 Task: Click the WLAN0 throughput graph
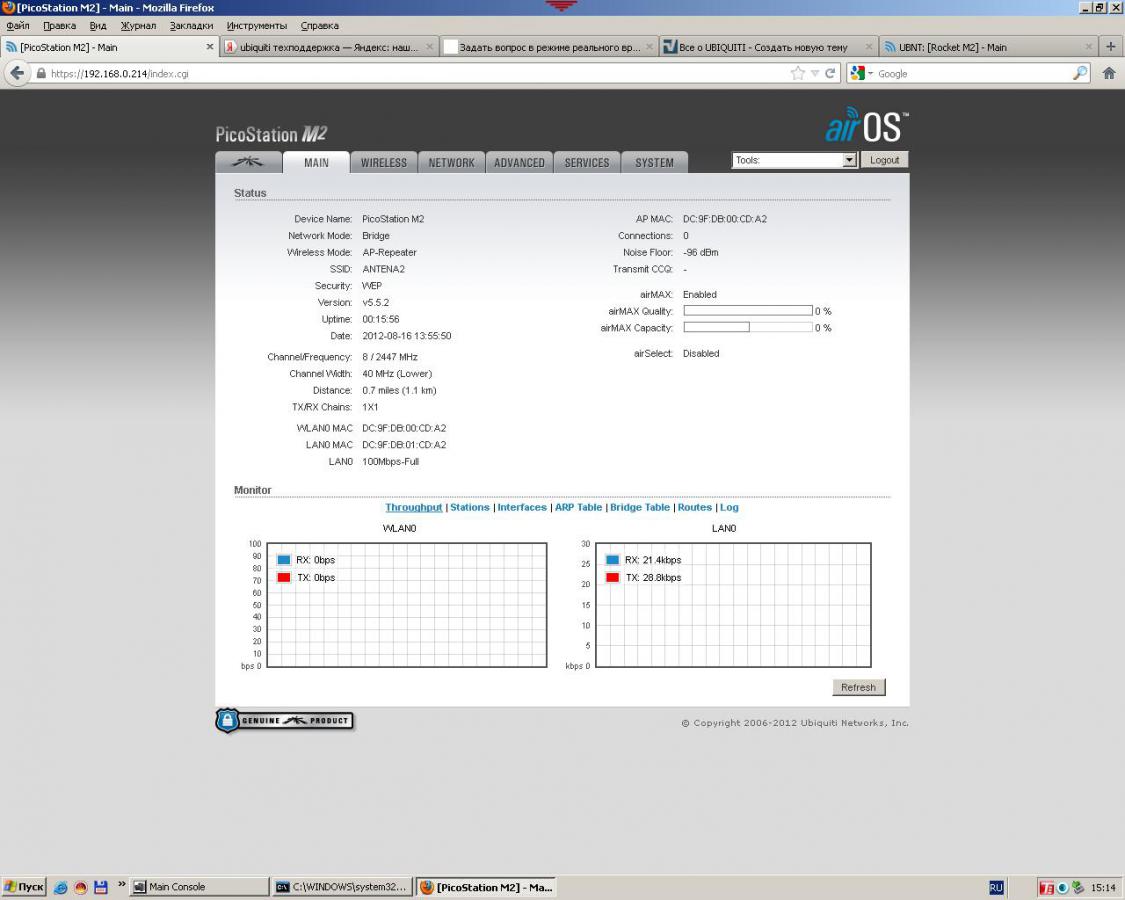point(407,605)
